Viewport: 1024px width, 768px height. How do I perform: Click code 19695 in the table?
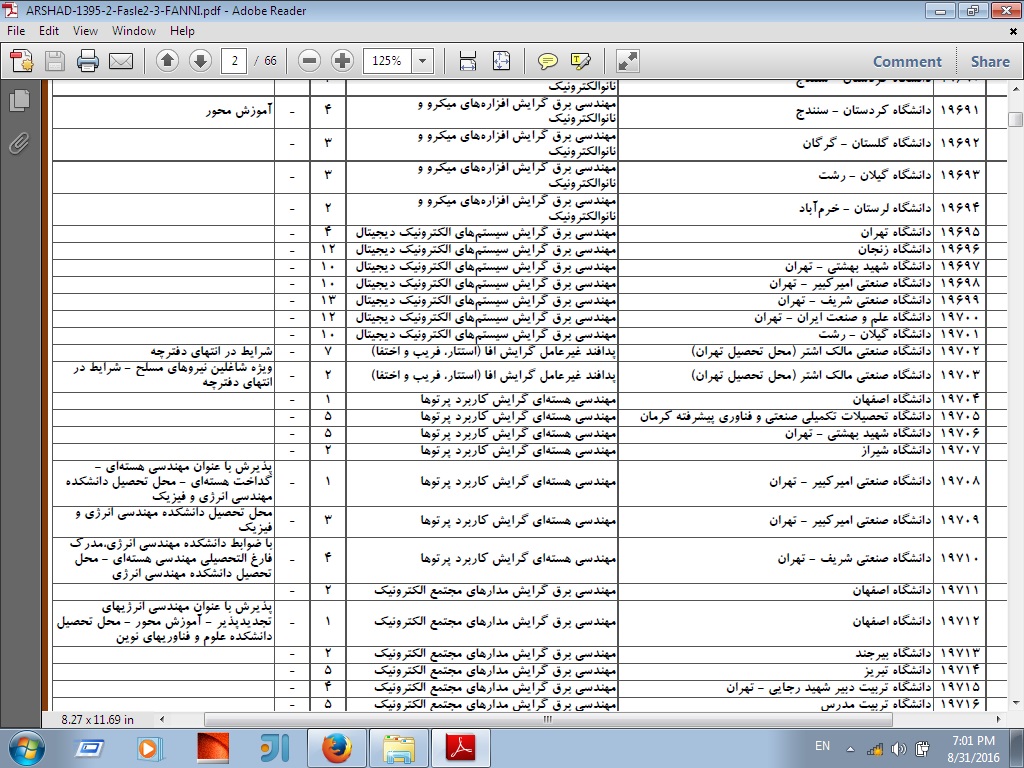(x=960, y=233)
